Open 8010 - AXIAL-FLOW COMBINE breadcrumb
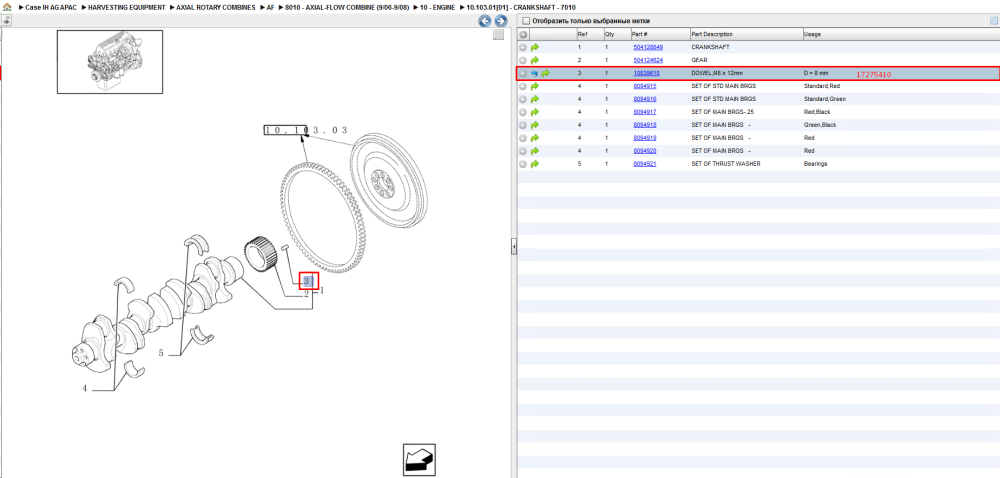Image resolution: width=1000 pixels, height=478 pixels. click(347, 7)
